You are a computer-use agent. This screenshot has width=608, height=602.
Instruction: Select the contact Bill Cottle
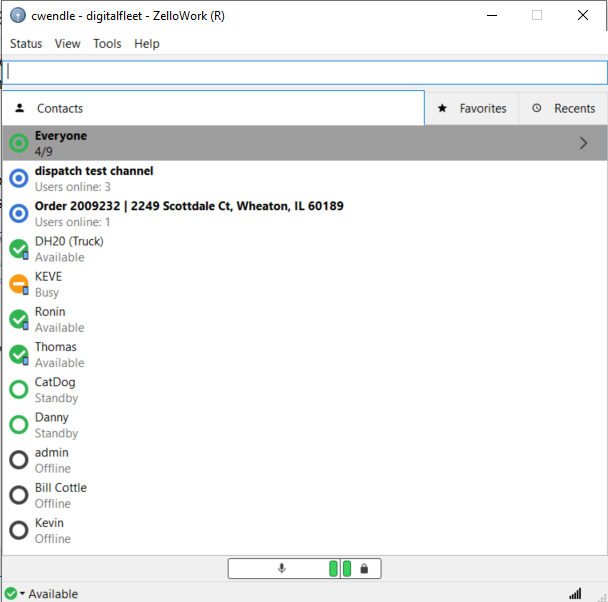point(61,488)
